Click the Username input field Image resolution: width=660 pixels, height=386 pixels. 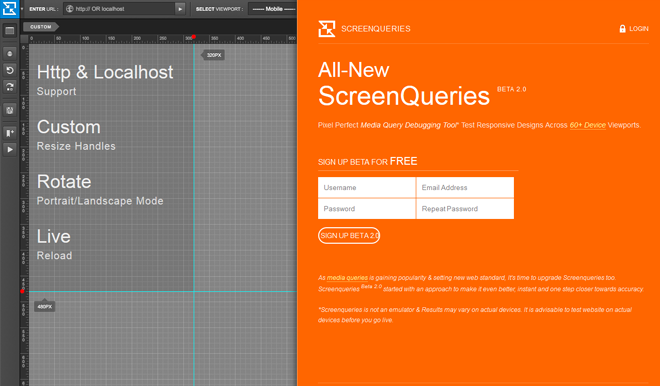367,187
